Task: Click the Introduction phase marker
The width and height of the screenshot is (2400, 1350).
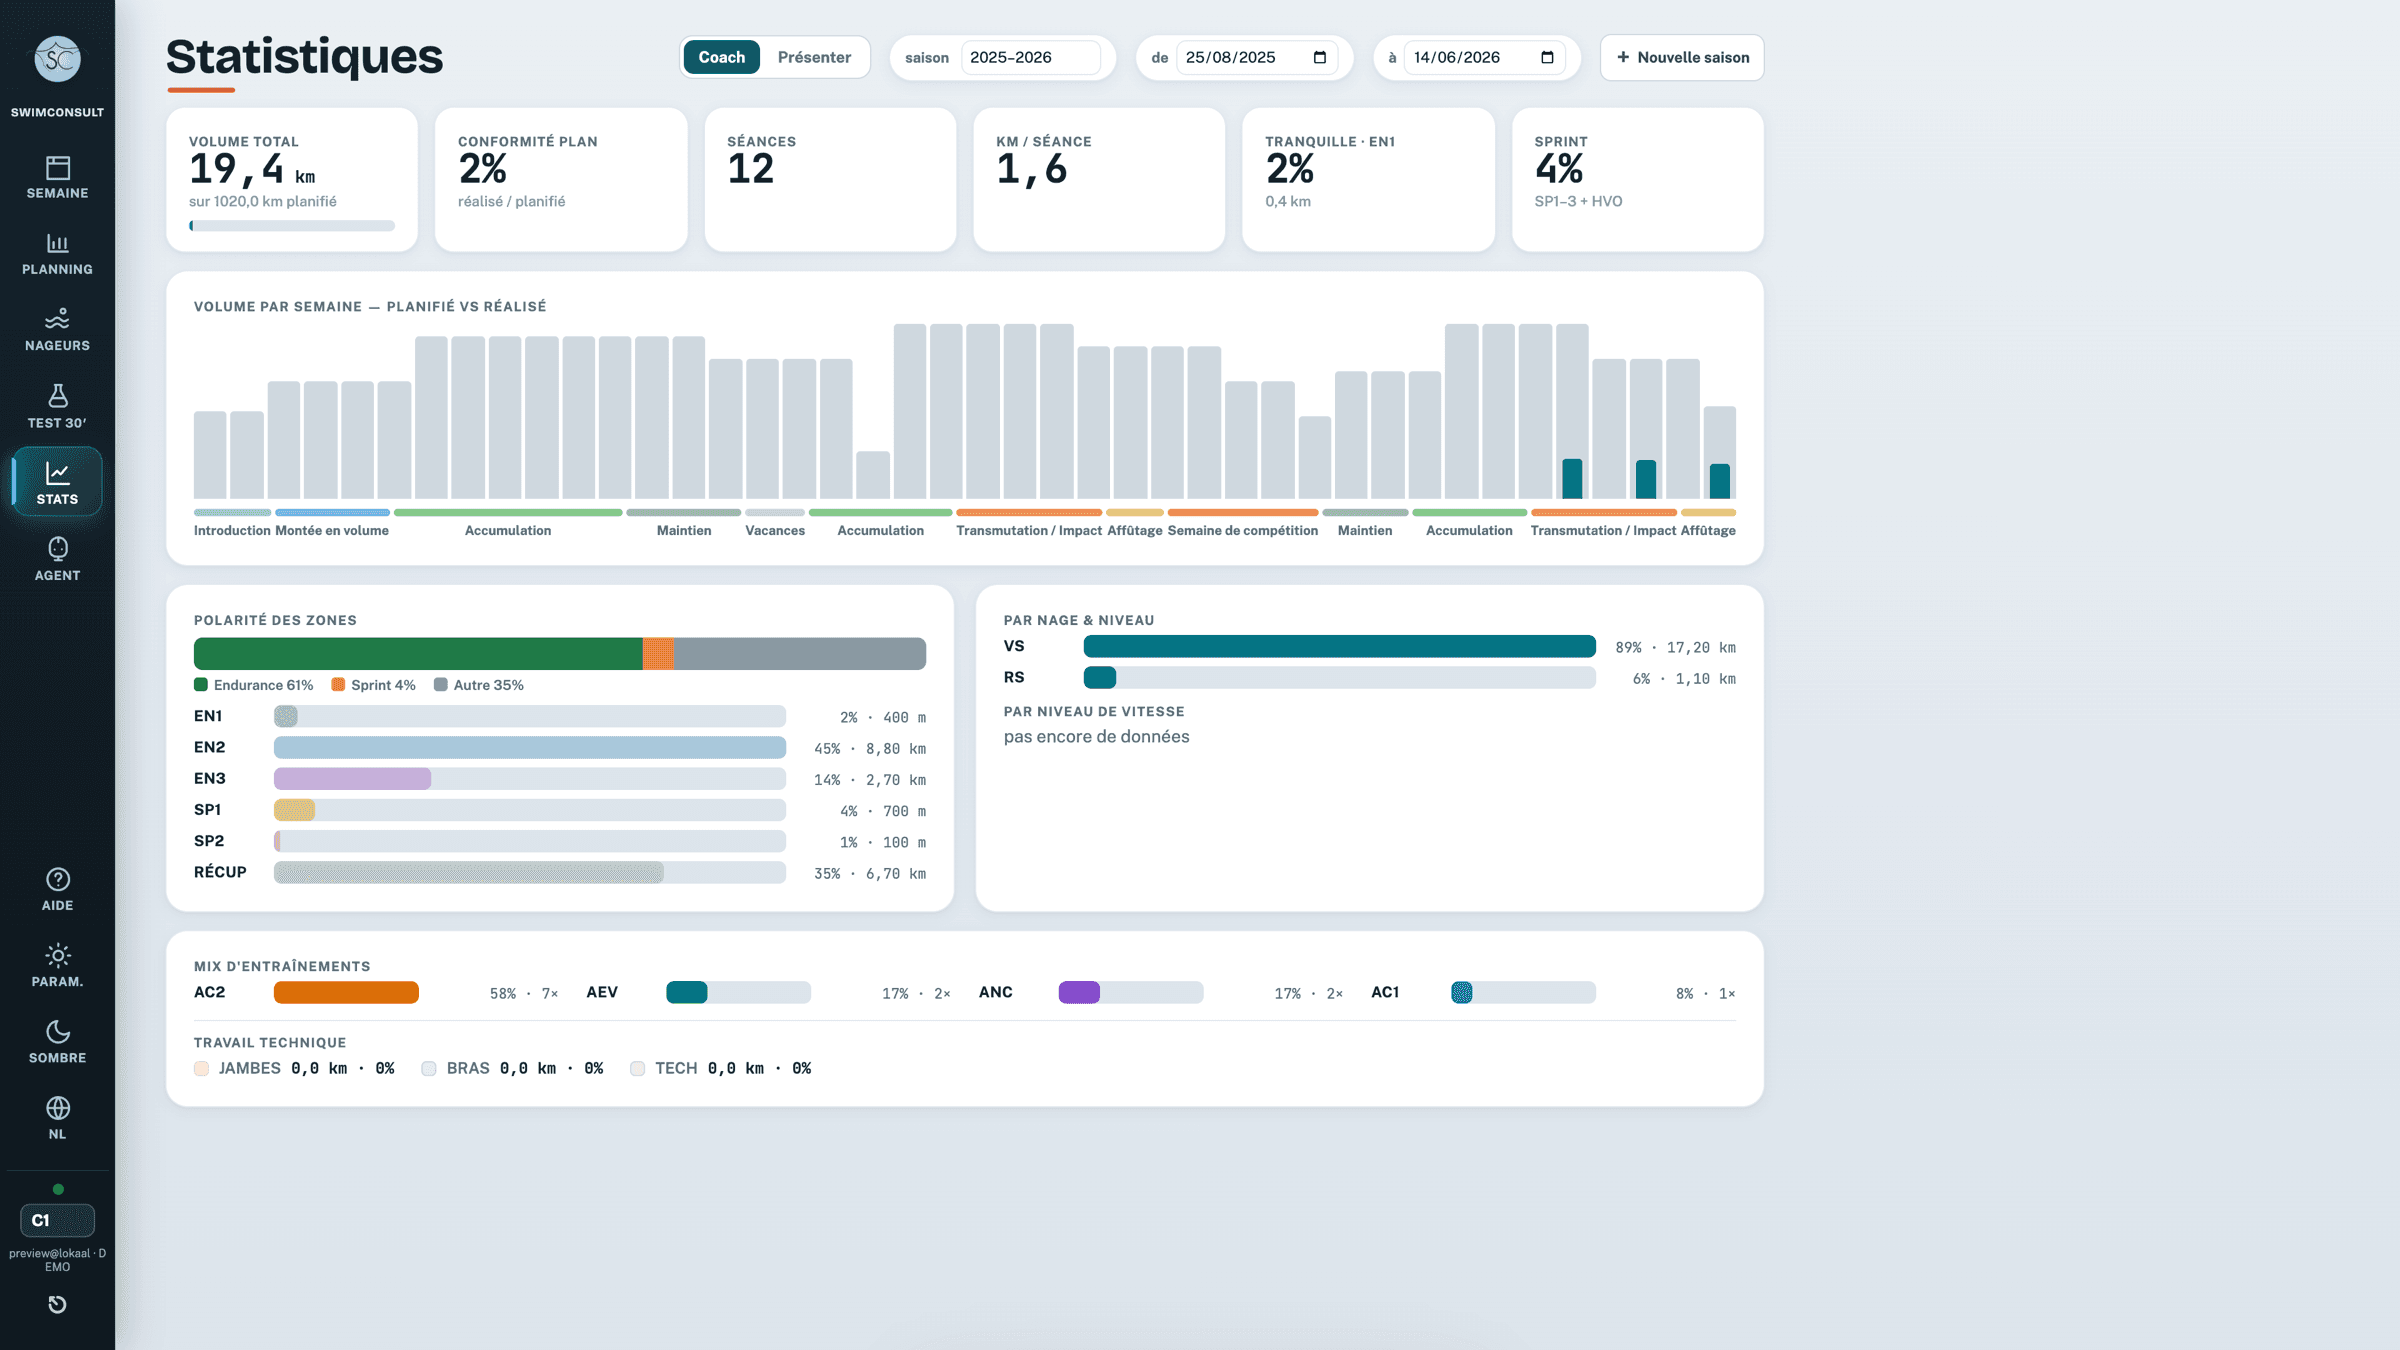Action: click(x=232, y=513)
